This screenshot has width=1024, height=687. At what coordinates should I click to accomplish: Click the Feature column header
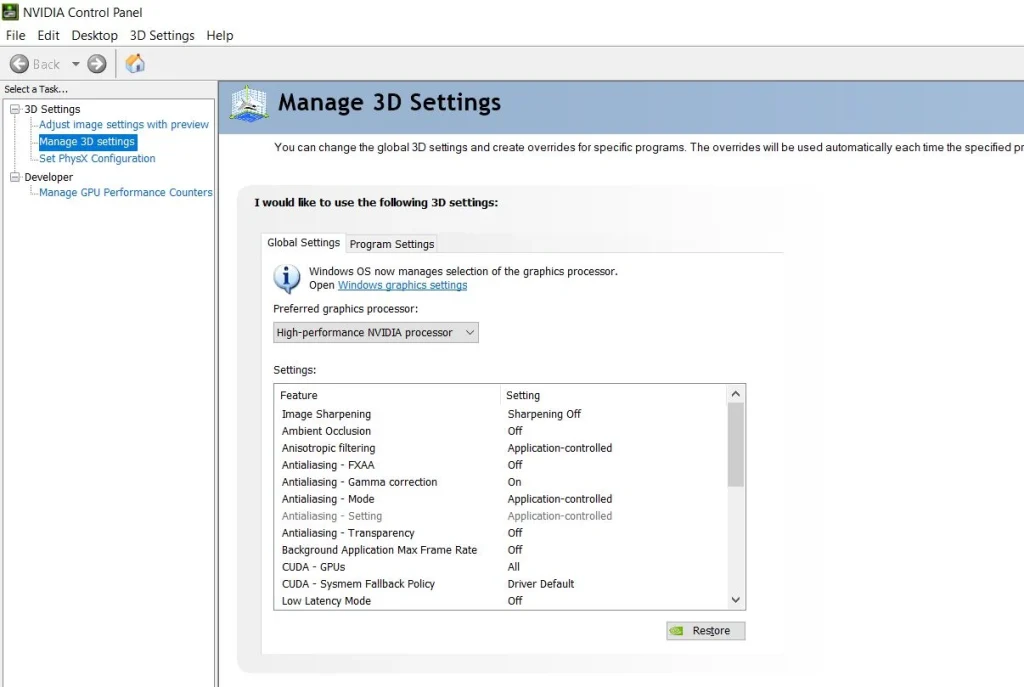388,395
